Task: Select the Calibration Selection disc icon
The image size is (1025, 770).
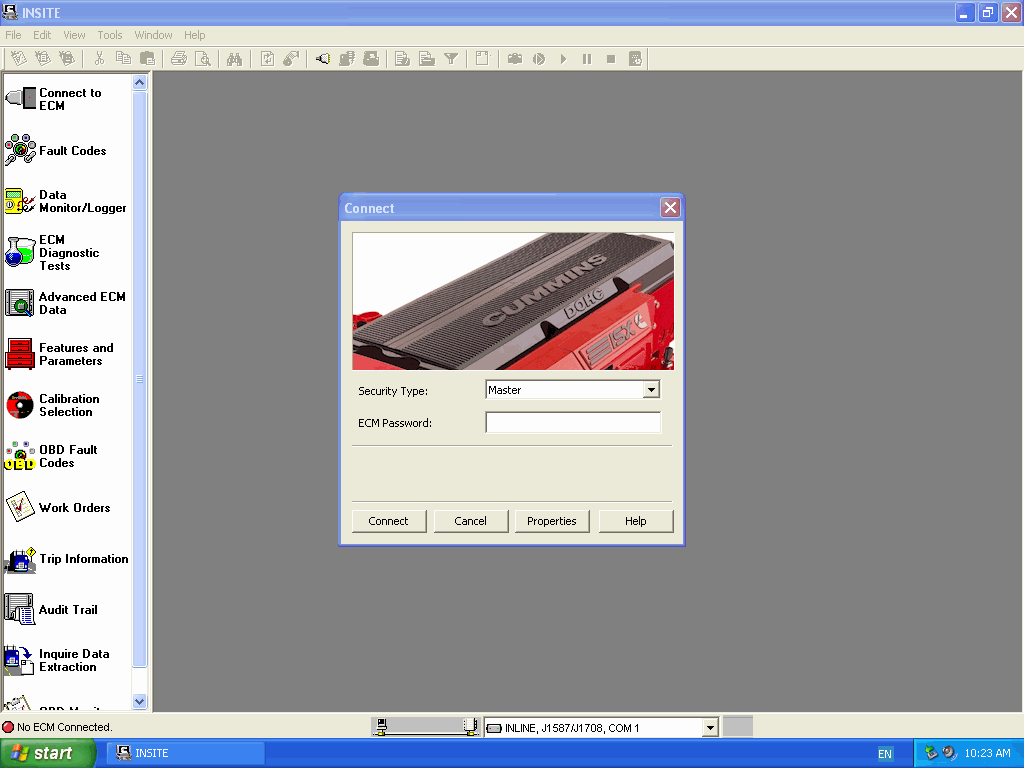Action: coord(20,405)
